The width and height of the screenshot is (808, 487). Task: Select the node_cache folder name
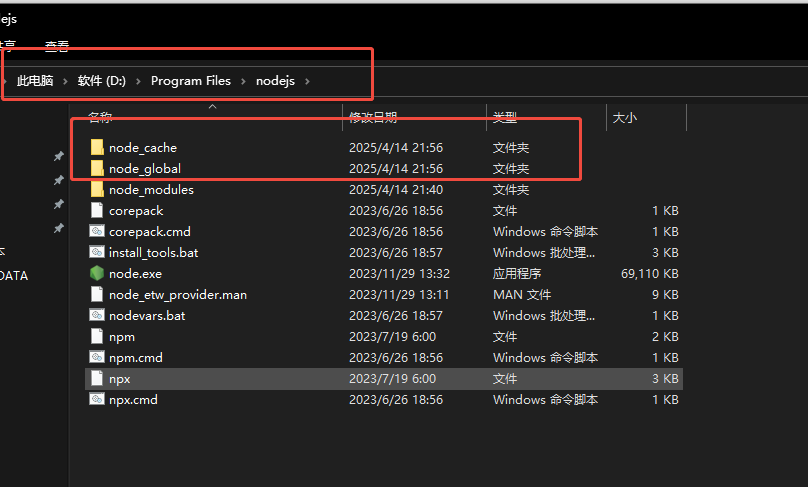[143, 148]
